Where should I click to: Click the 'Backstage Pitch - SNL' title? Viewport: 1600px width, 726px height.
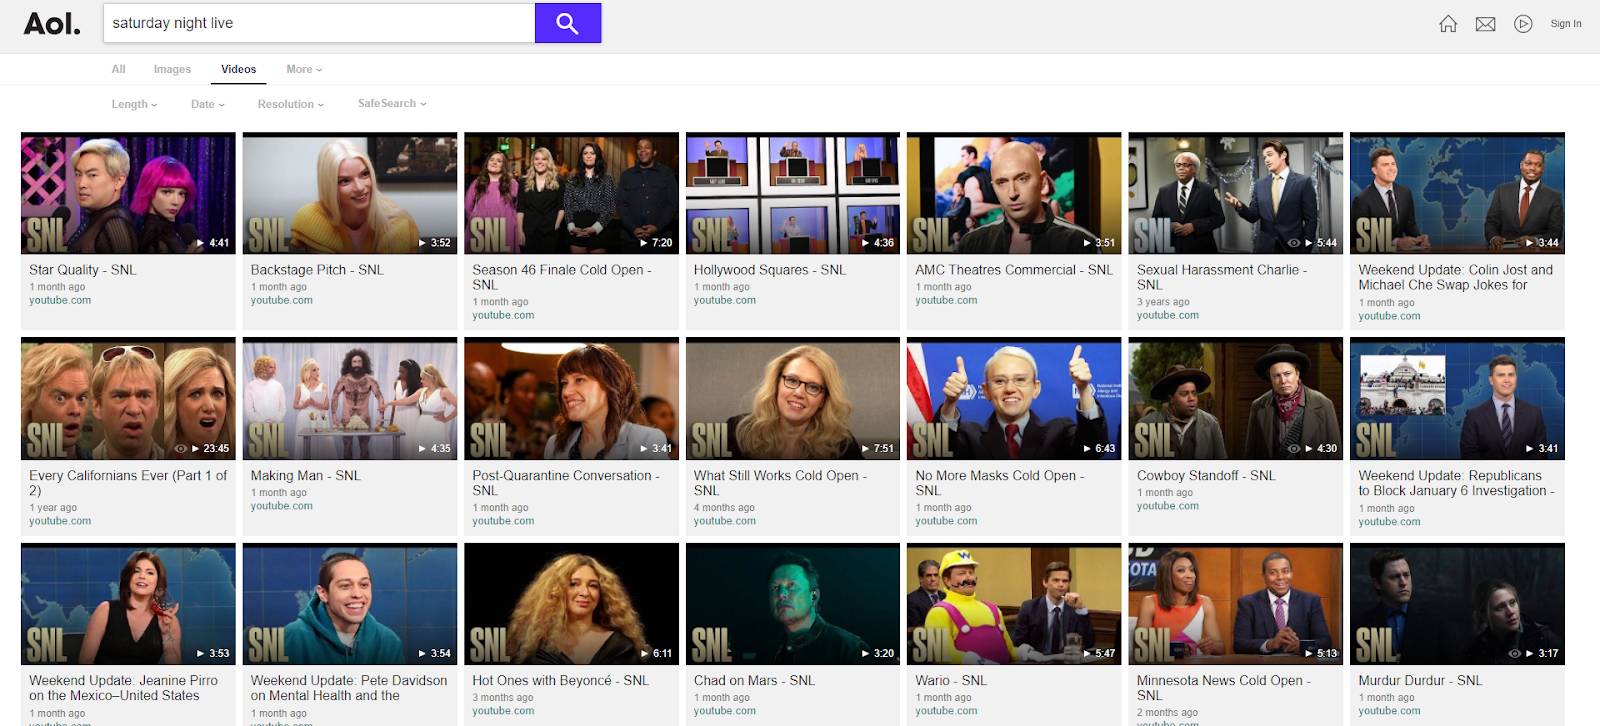pyautogui.click(x=317, y=270)
